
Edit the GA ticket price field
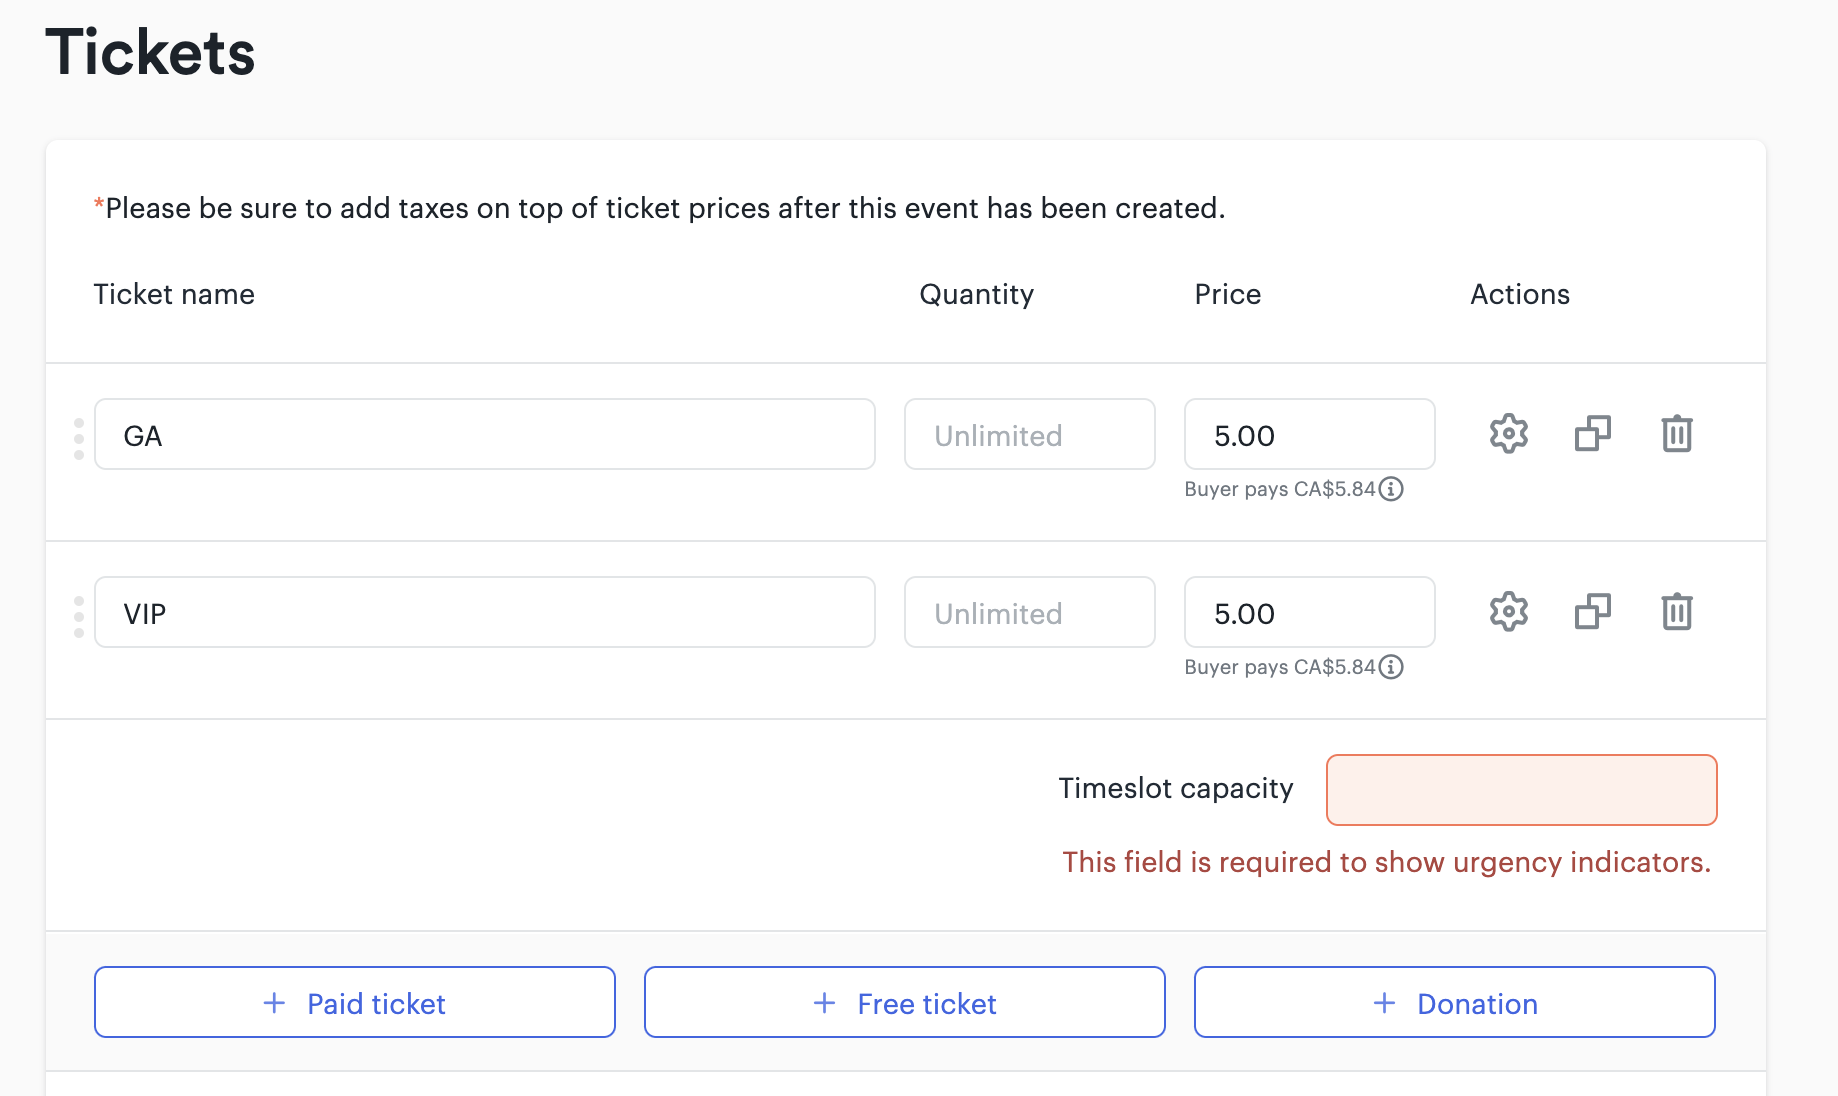(1310, 434)
